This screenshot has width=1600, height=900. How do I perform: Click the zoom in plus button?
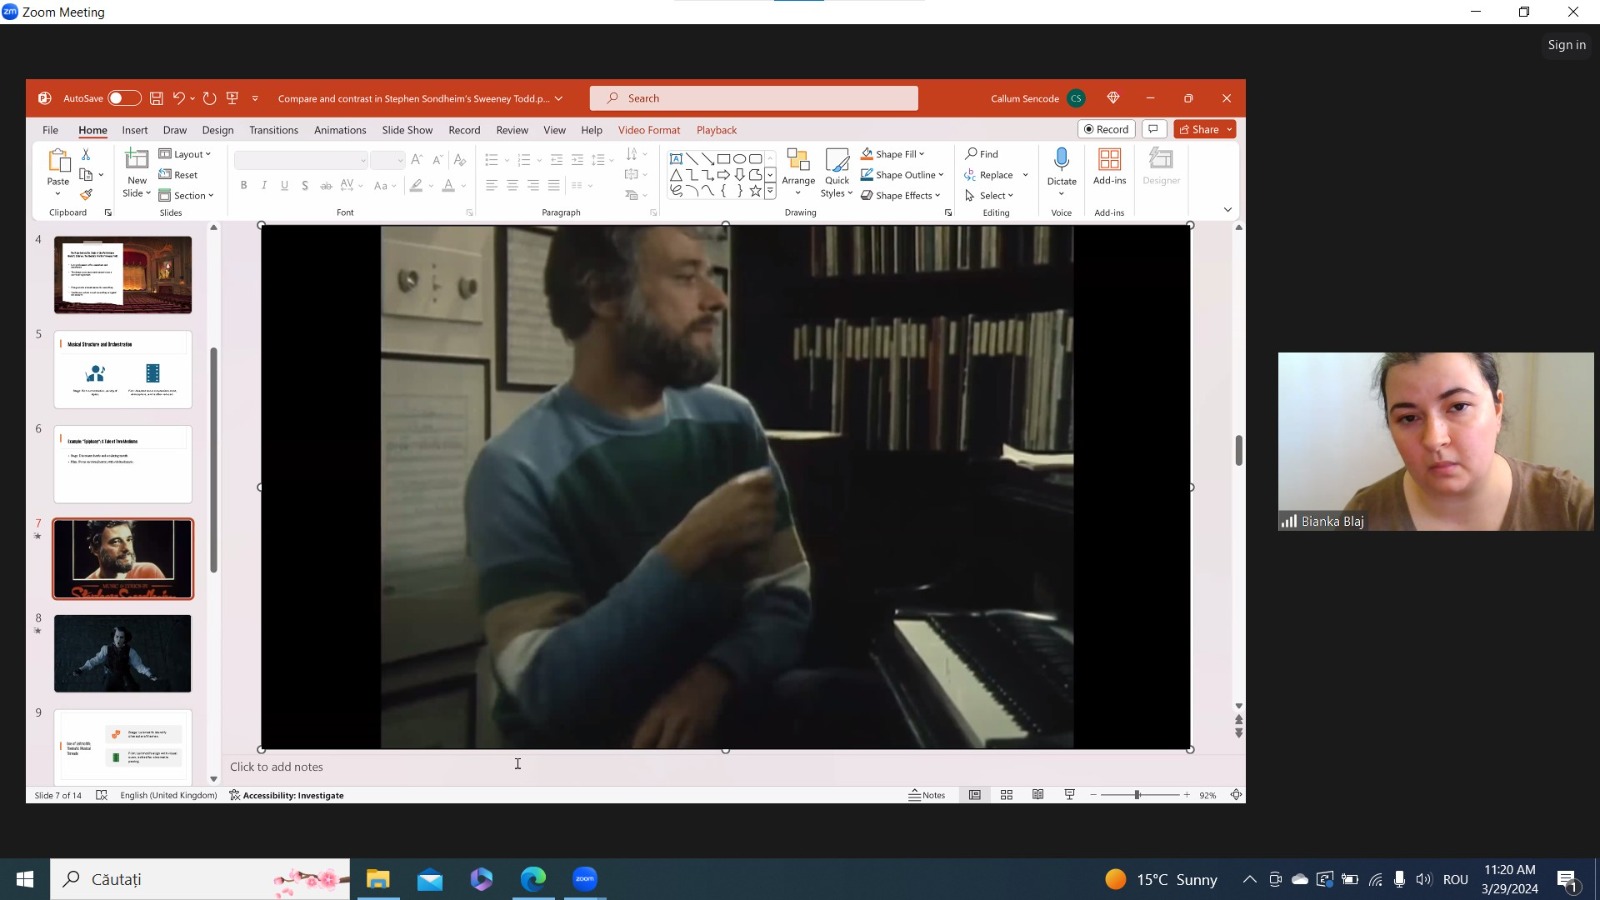(1187, 795)
